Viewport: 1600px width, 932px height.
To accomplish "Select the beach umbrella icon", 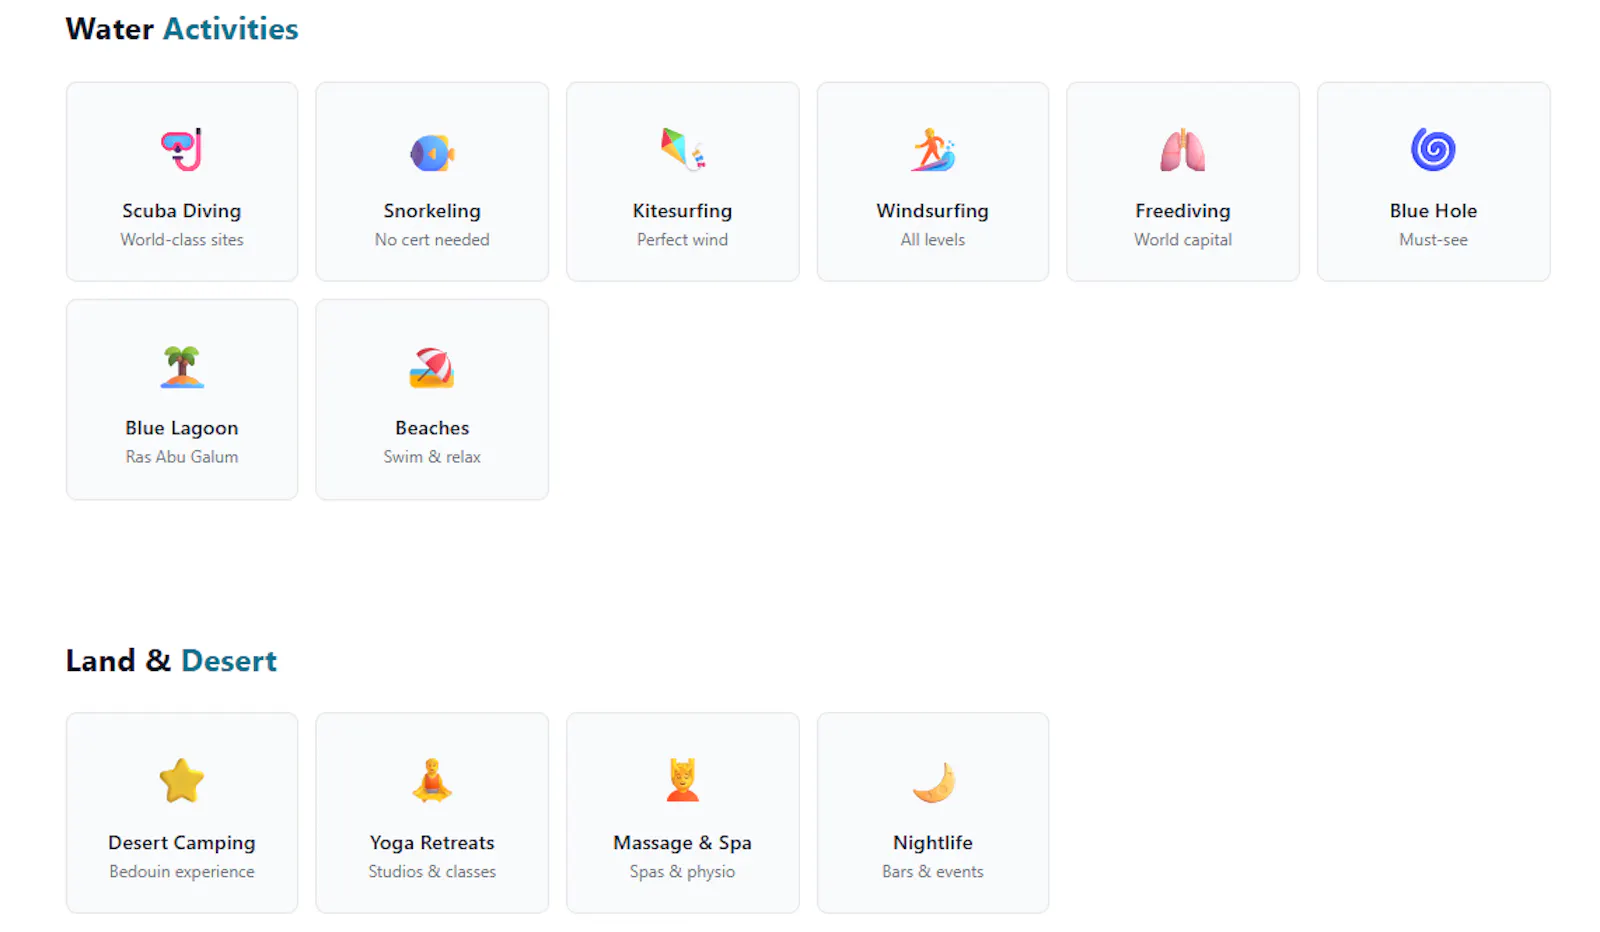I will tap(432, 367).
